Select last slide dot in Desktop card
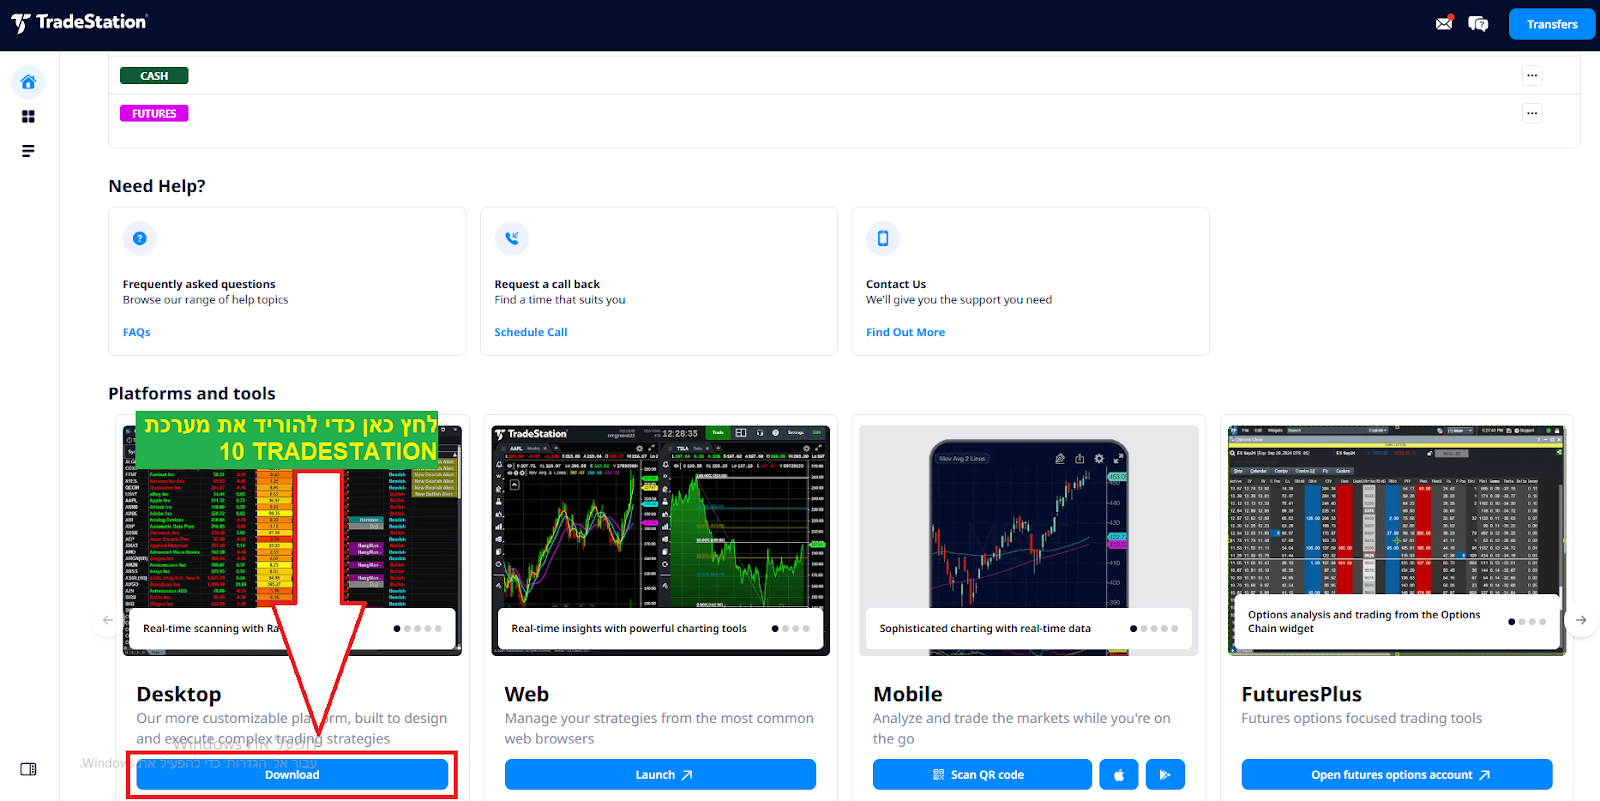1600x801 pixels. click(438, 629)
